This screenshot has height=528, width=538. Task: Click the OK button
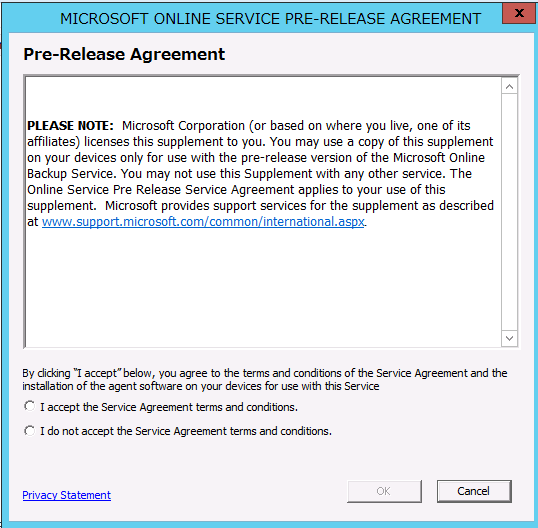[x=384, y=491]
